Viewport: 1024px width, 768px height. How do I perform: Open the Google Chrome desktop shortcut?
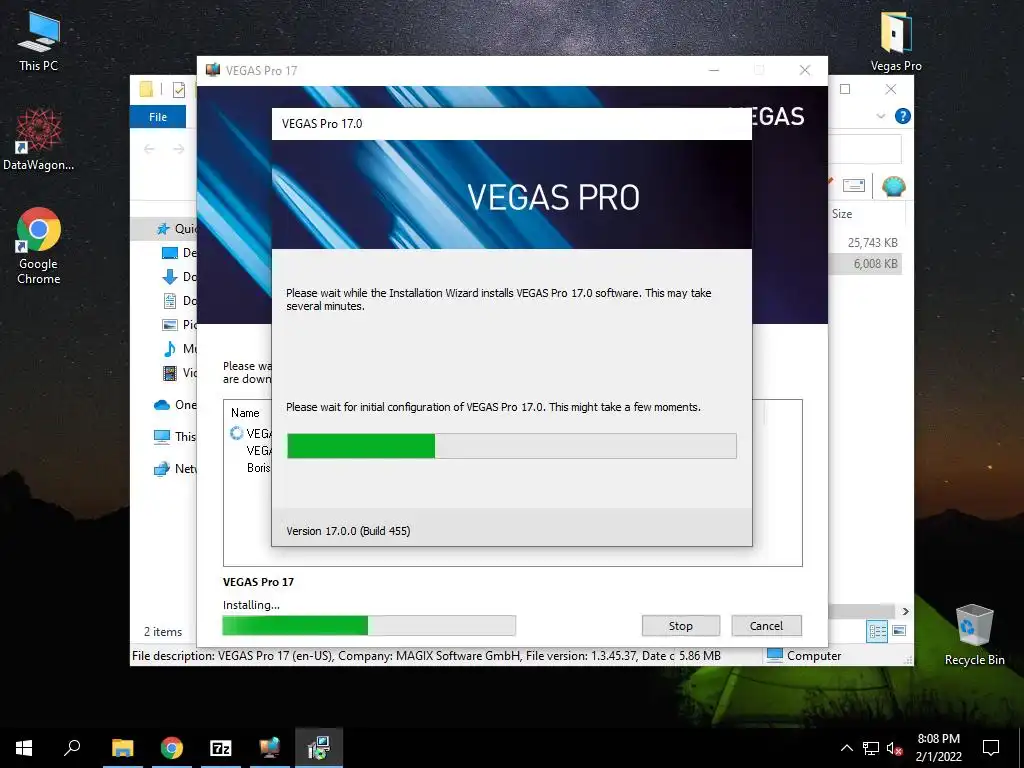tap(39, 246)
